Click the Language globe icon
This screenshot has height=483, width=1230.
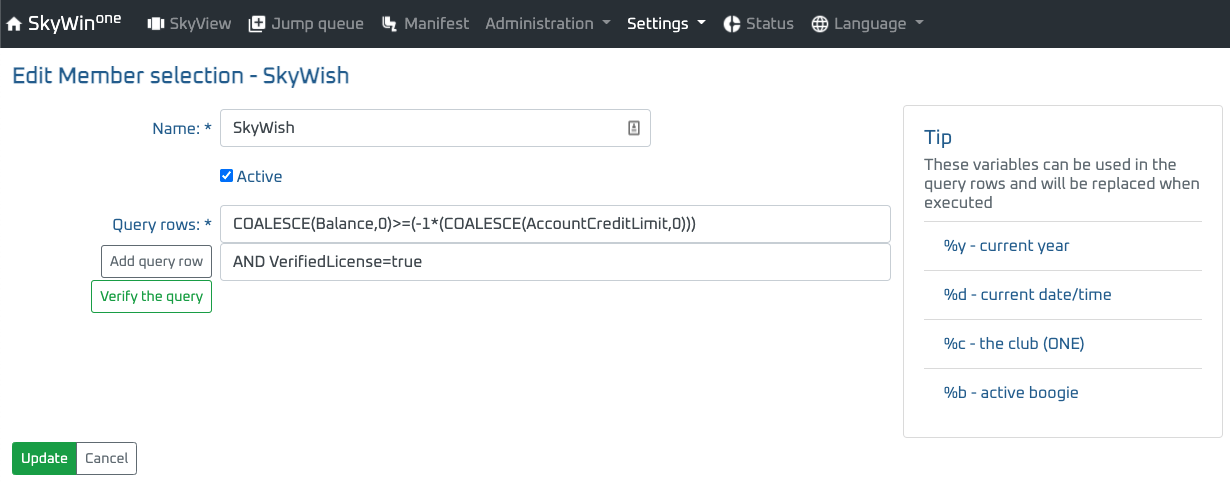pos(820,24)
